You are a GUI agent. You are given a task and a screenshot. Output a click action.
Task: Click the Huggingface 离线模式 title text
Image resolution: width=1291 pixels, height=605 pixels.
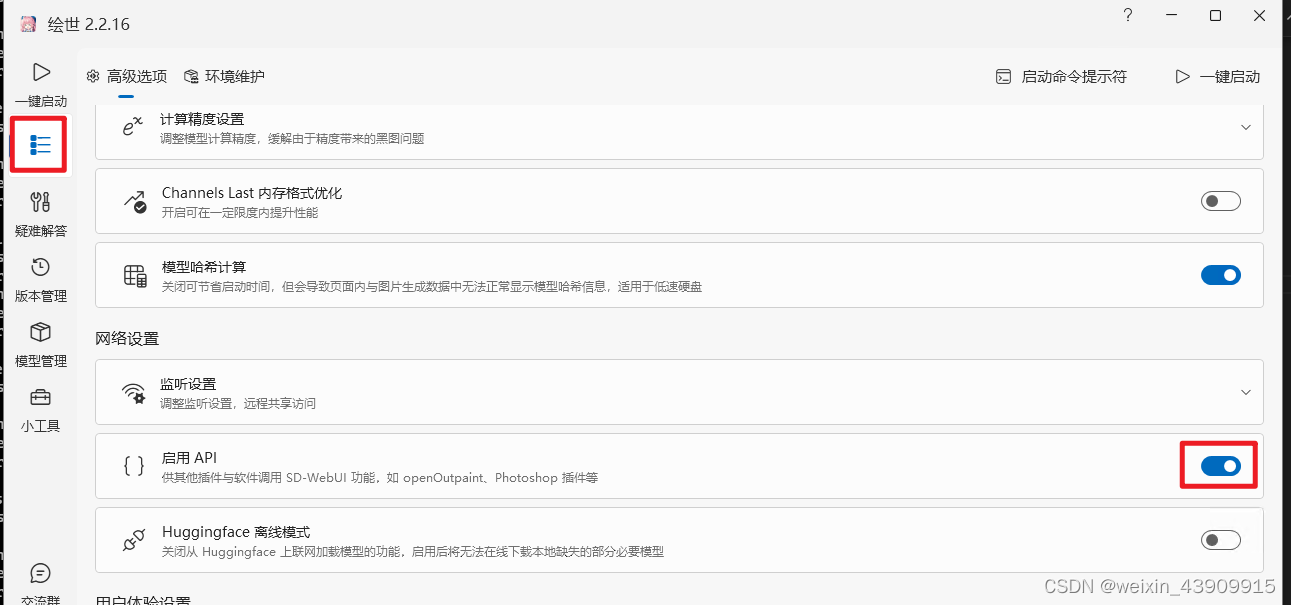tap(236, 532)
